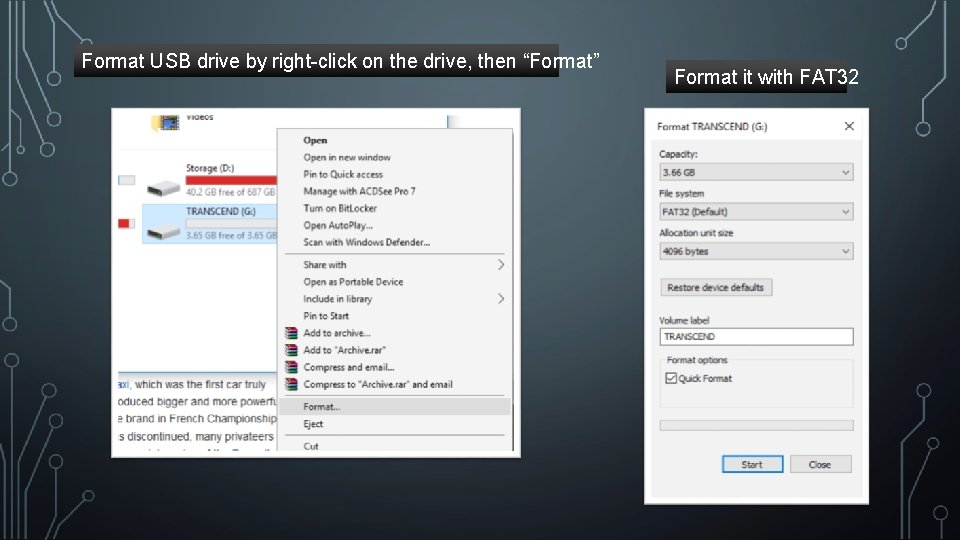Toggle the Quick Format checkbox
The width and height of the screenshot is (960, 540).
pos(671,378)
